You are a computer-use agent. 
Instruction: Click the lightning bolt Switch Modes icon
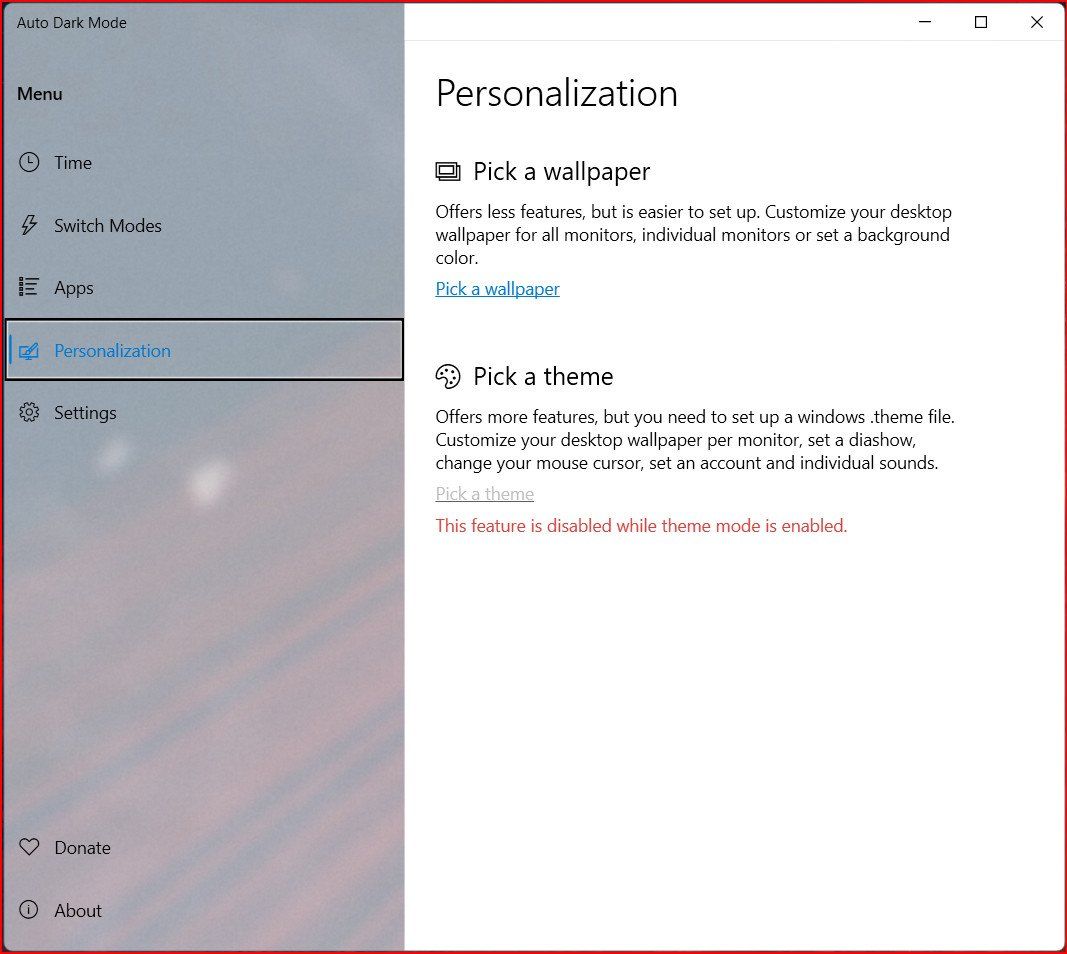(x=29, y=225)
